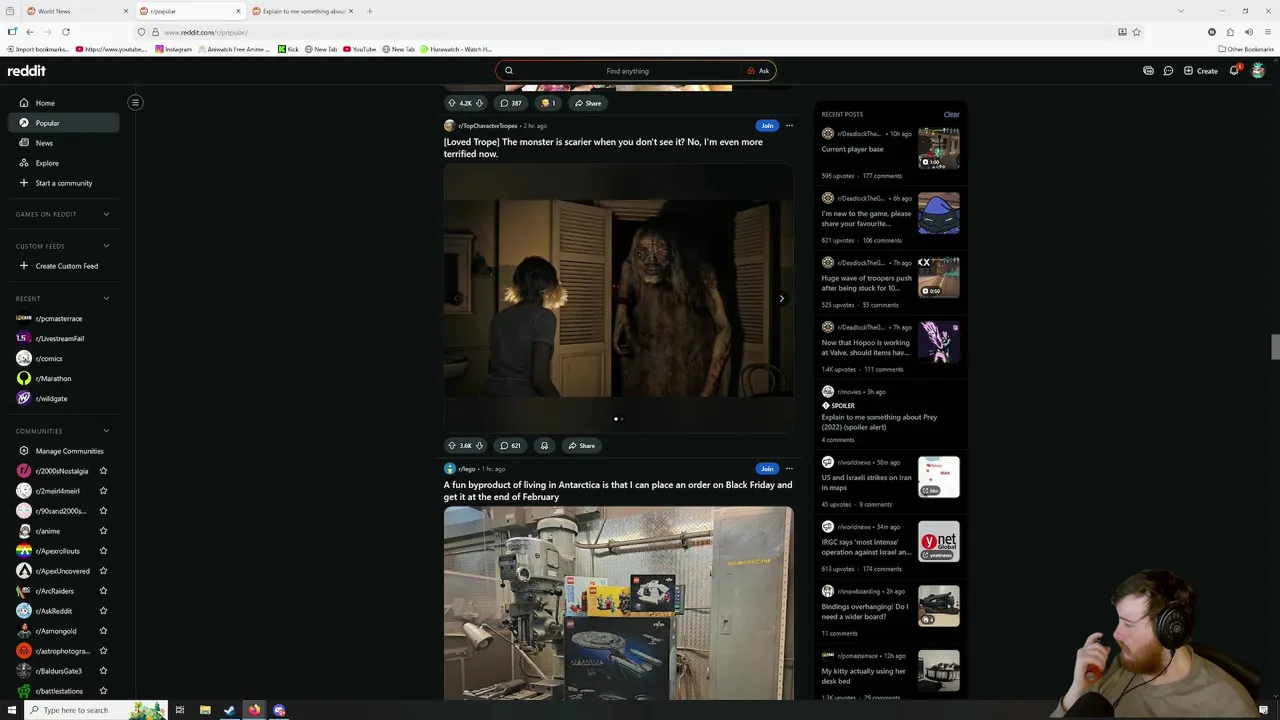Upvote the TopCharacterTropes monster post (3.6K)
The height and width of the screenshot is (720, 1280).
(x=452, y=446)
